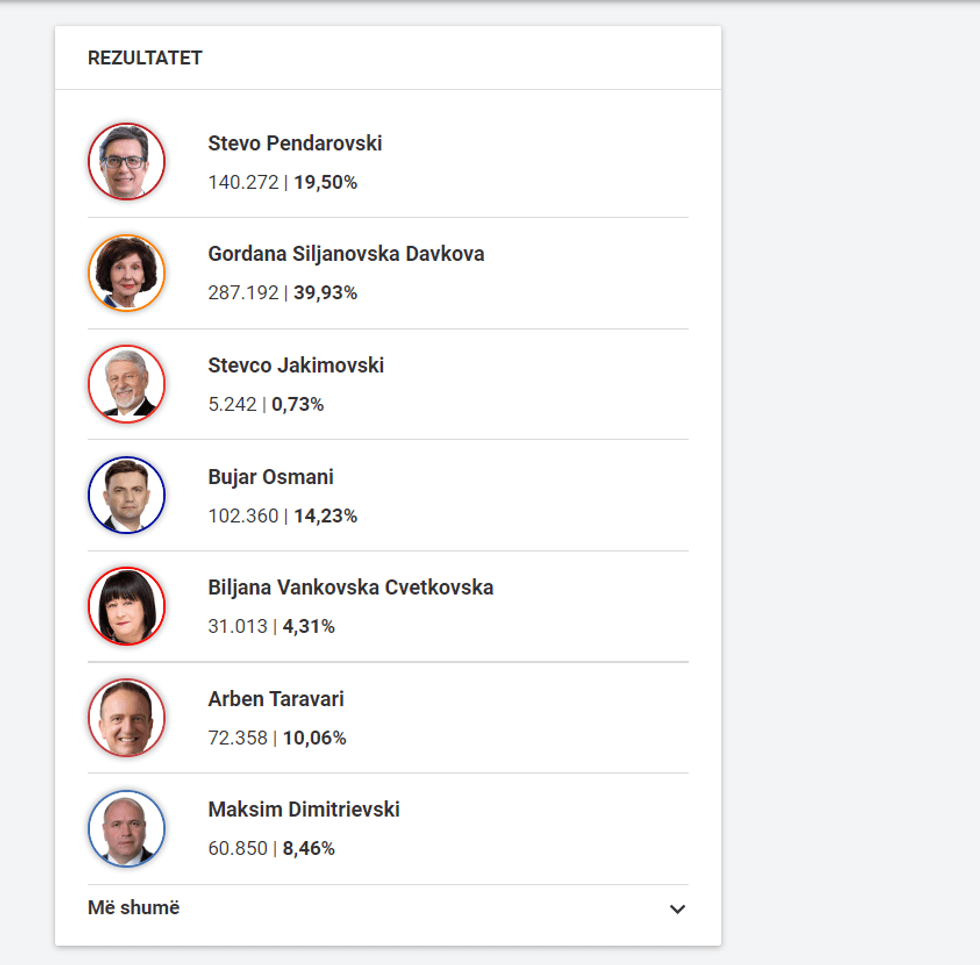Open the Bujar Osmani name link
The height and width of the screenshot is (965, 980).
click(271, 477)
